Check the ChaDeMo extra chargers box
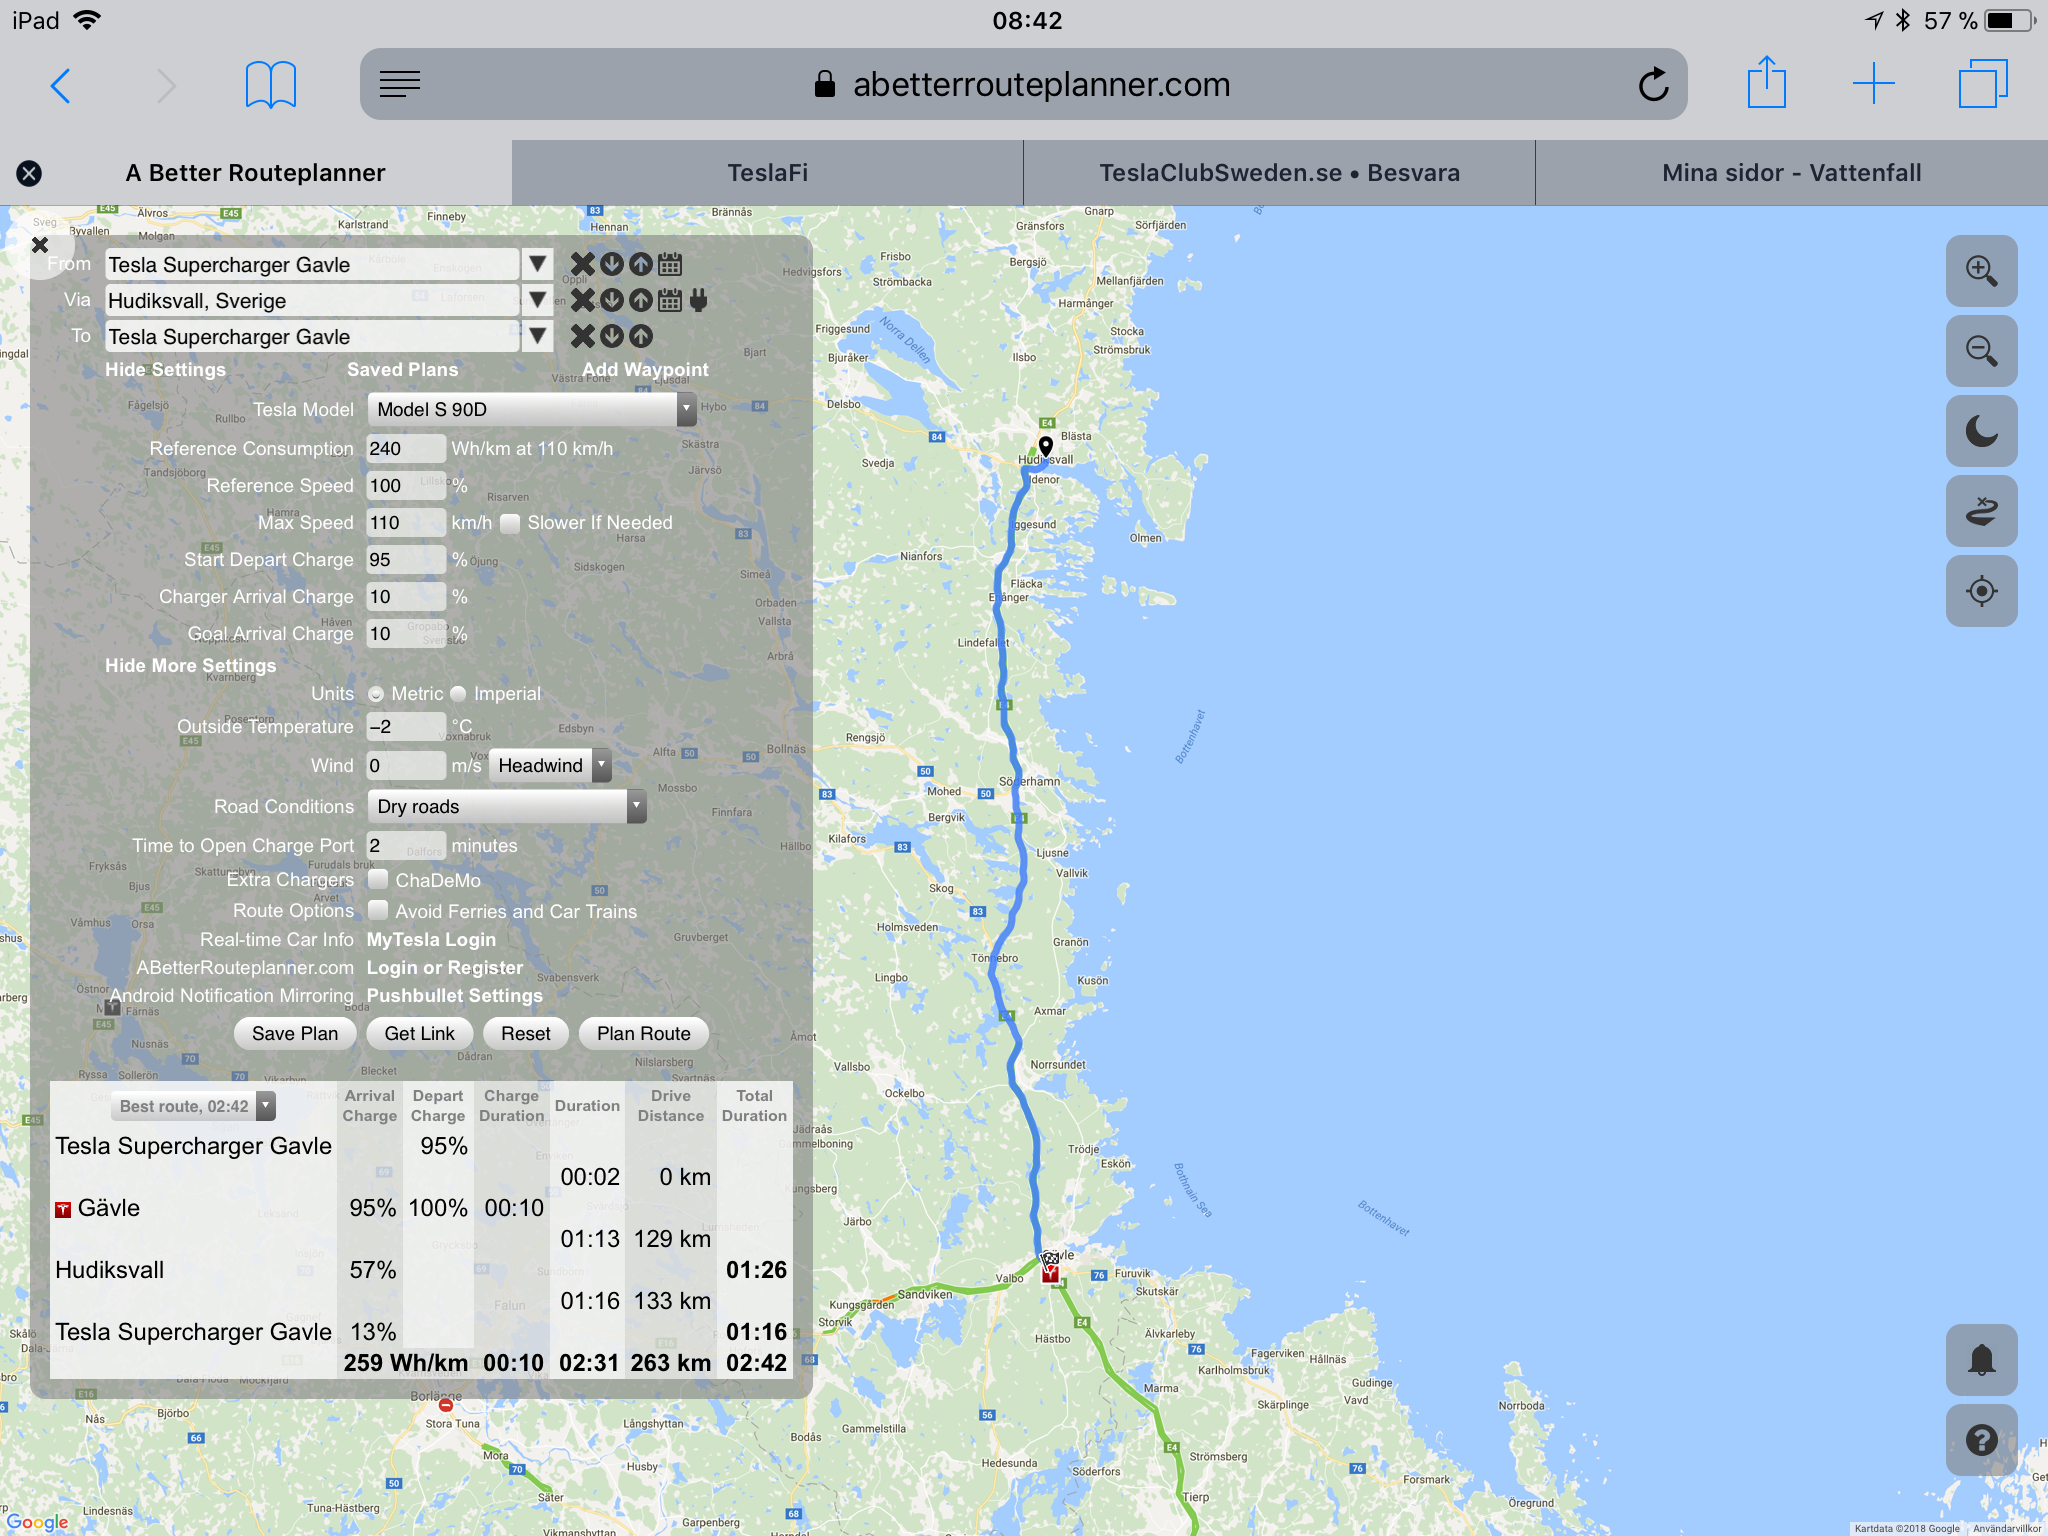This screenshot has height=1536, width=2048. 378,880
